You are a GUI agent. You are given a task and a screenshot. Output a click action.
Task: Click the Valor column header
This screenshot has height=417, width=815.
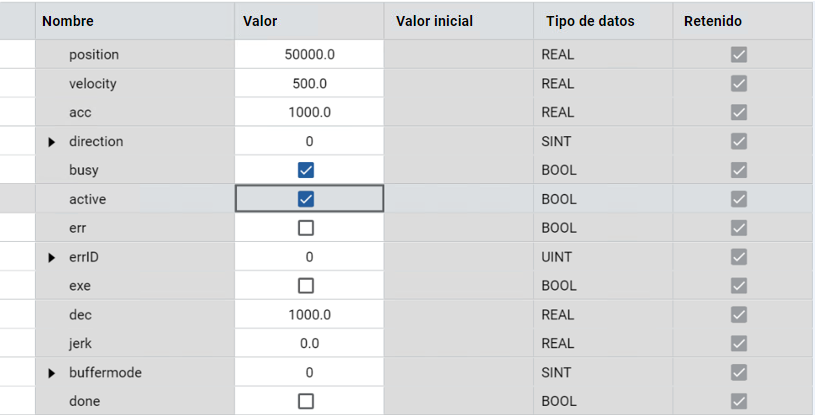coord(260,20)
